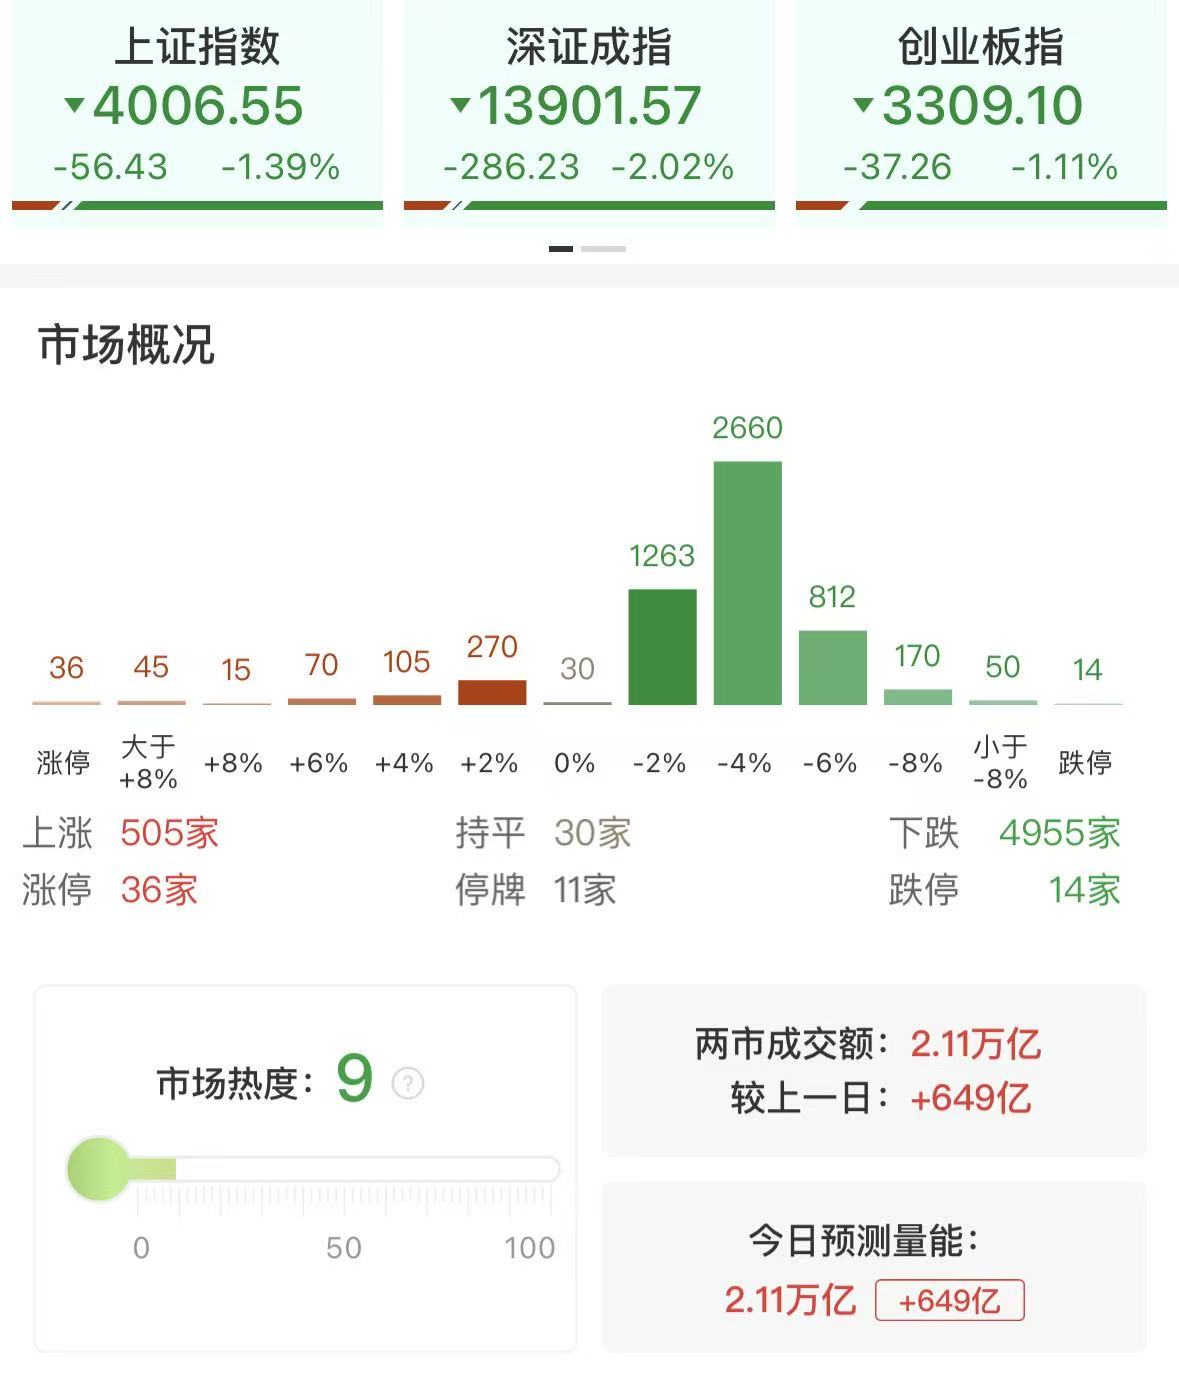Screen dimensions: 1179x1373
Task: Tap the 两市成交额 turnover panel
Action: pyautogui.click(x=873, y=1071)
